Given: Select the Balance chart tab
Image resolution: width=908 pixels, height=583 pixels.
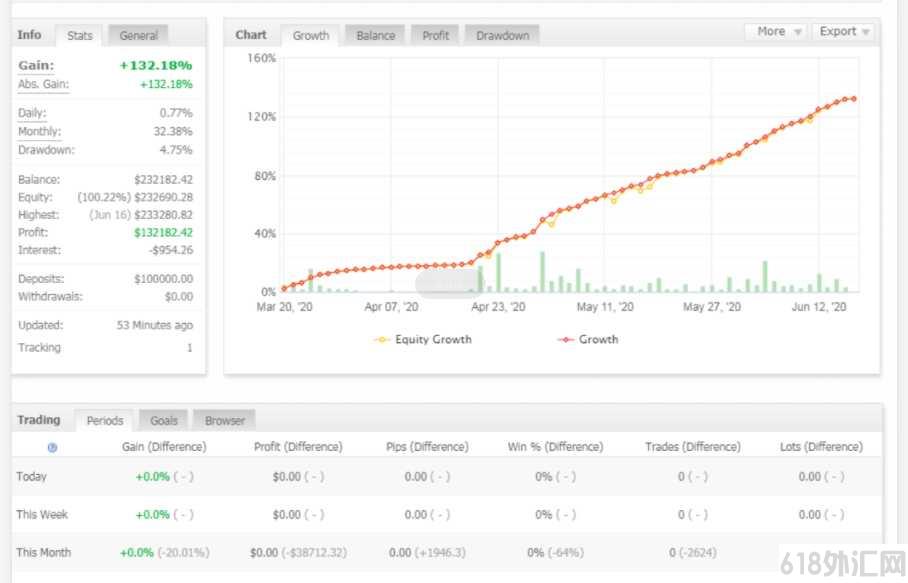Looking at the screenshot, I should [x=376, y=36].
